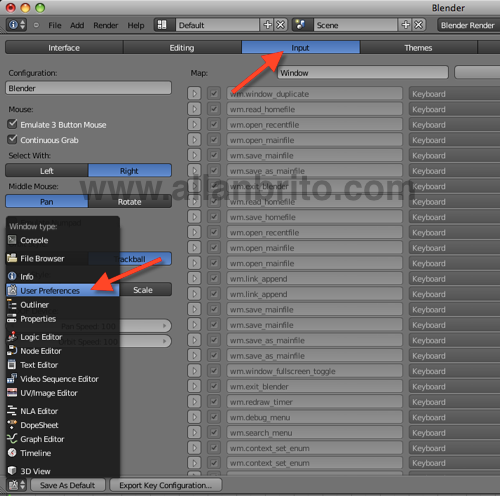Open the Render menu

point(106,25)
